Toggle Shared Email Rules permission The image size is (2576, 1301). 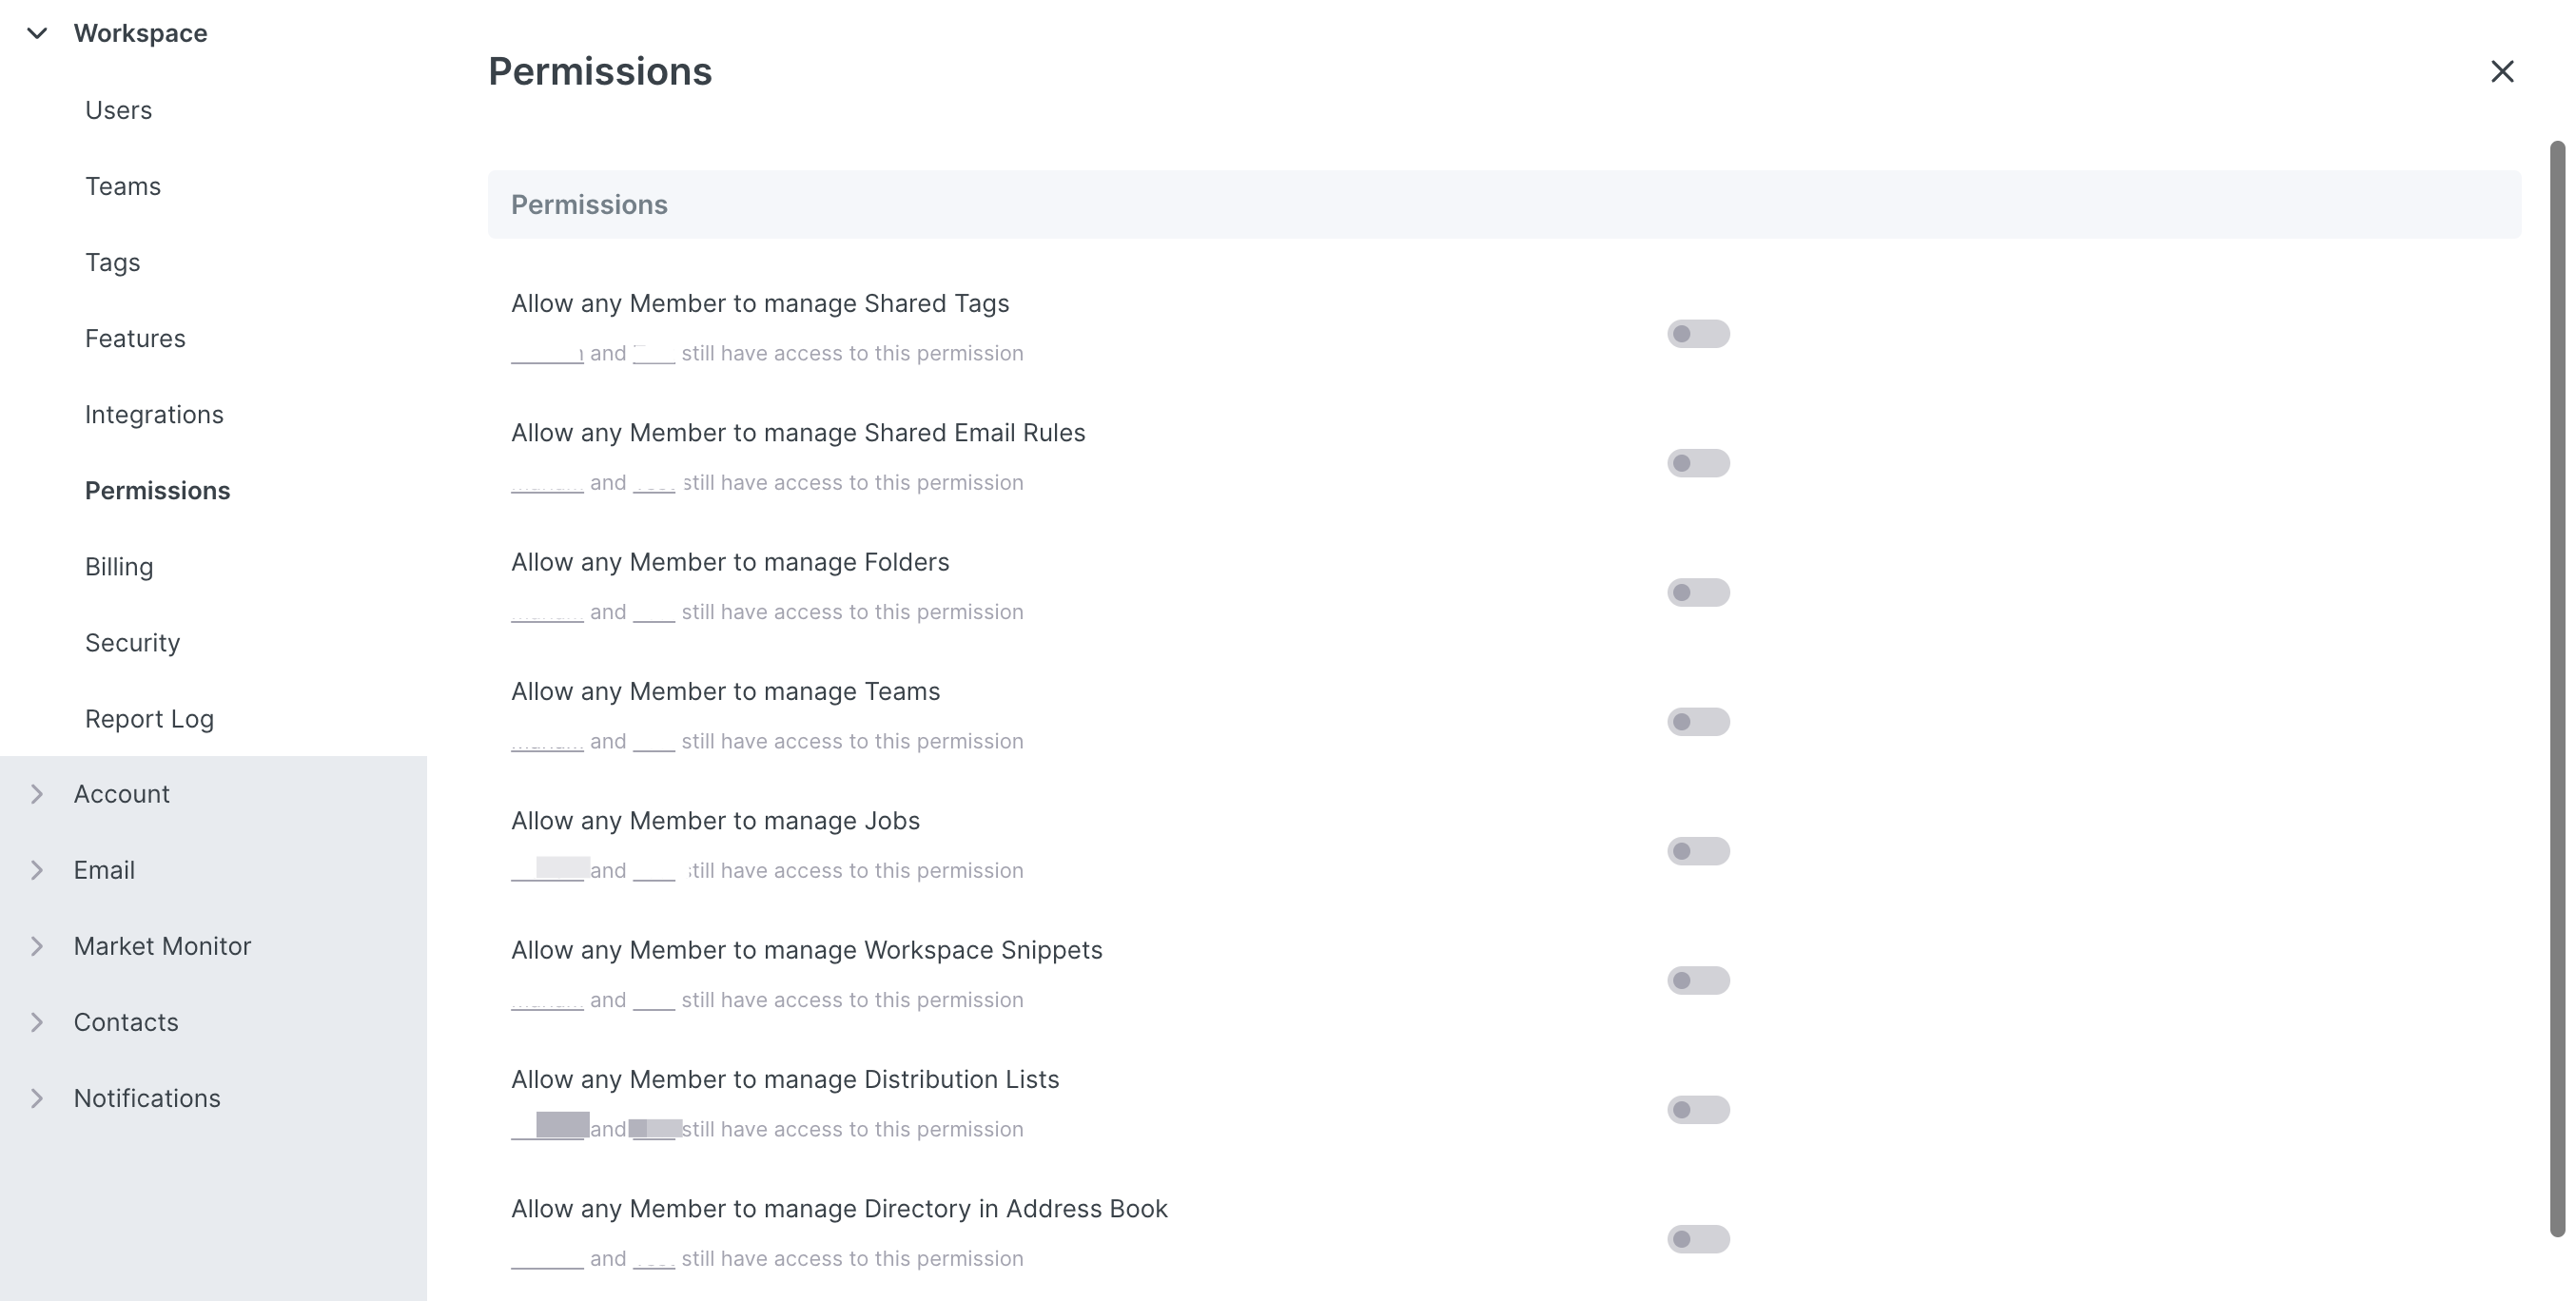click(x=1697, y=463)
